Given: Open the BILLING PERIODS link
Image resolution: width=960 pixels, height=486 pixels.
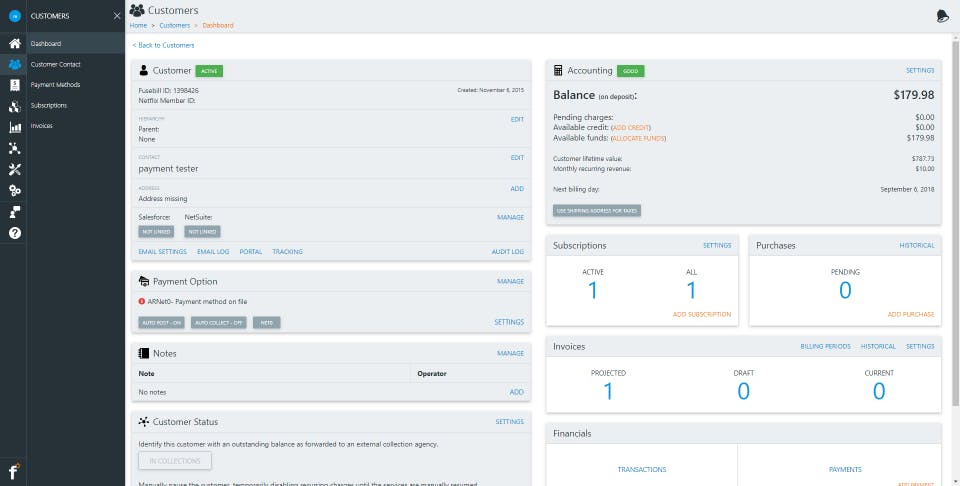Looking at the screenshot, I should 825,346.
